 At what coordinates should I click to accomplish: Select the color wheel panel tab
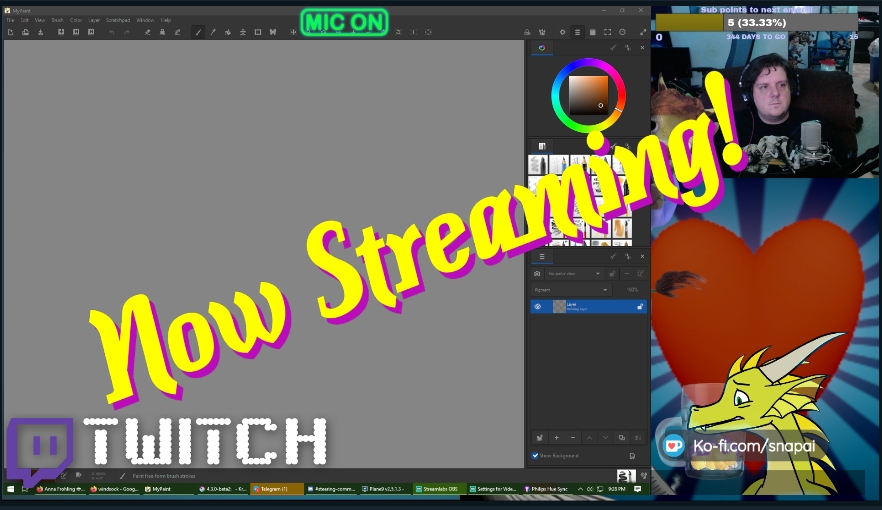[x=542, y=48]
